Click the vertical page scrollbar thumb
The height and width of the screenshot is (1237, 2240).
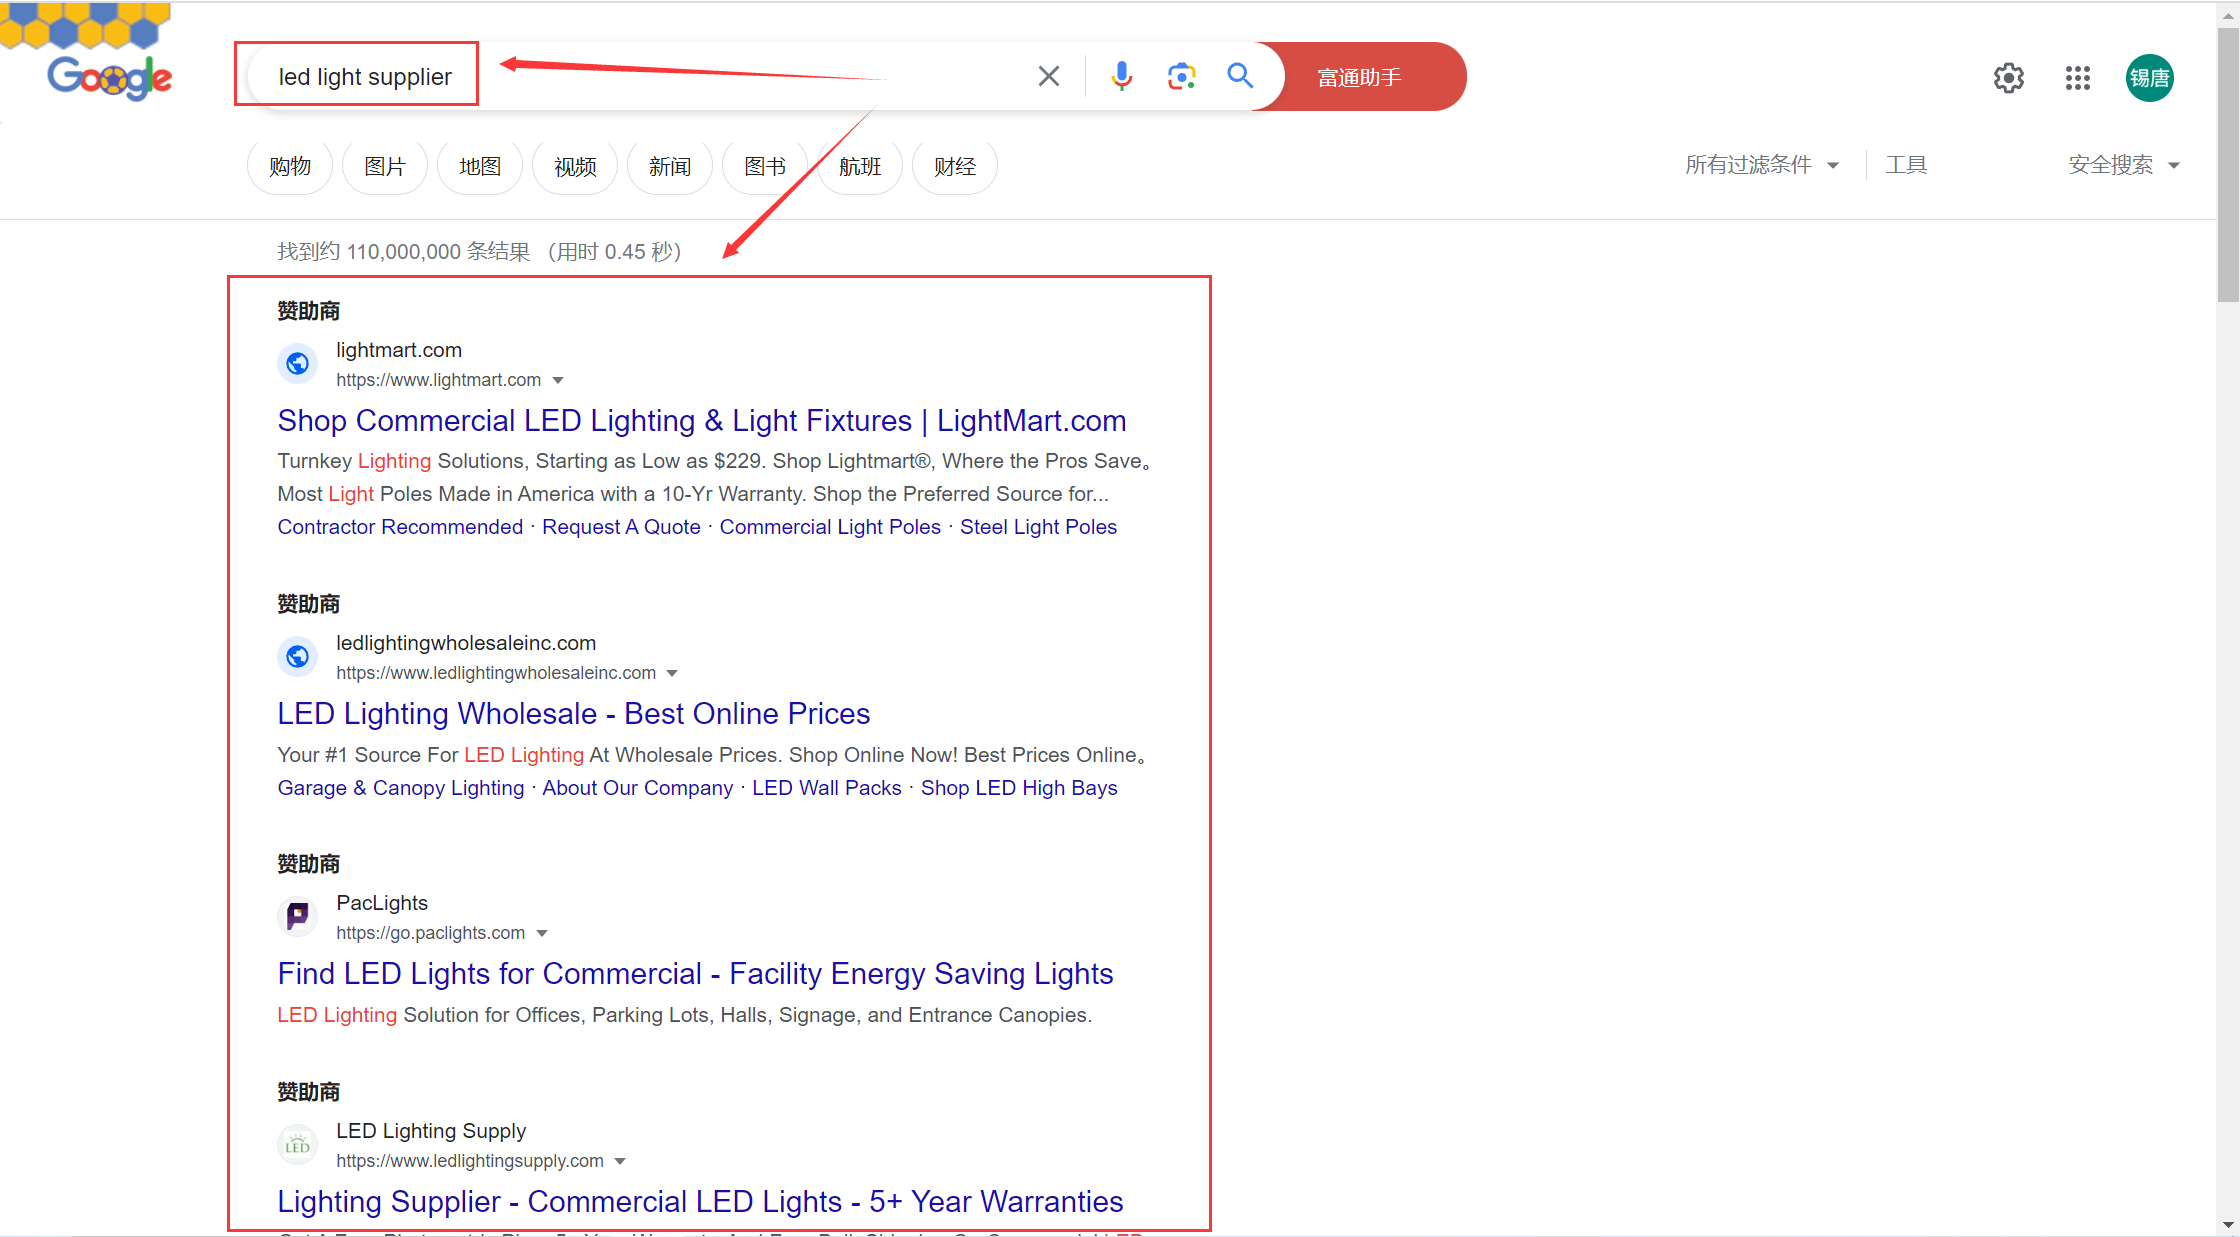click(x=2228, y=165)
